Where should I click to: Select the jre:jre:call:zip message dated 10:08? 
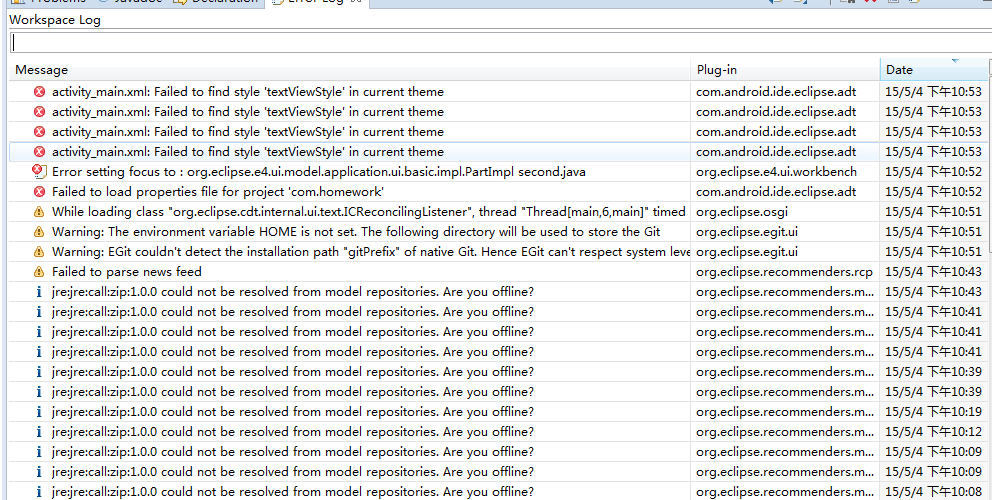pyautogui.click(x=293, y=492)
